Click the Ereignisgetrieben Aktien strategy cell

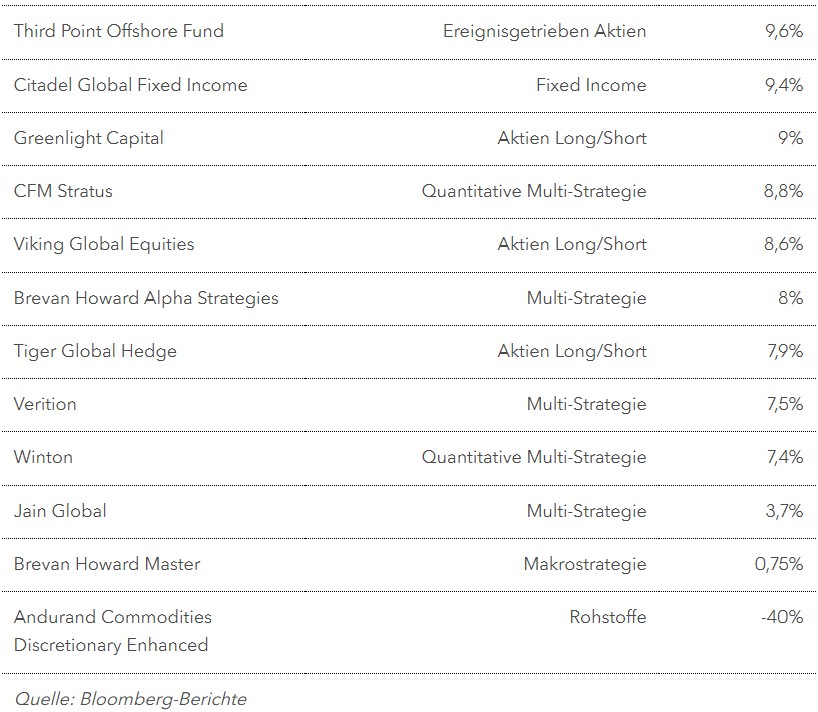544,31
